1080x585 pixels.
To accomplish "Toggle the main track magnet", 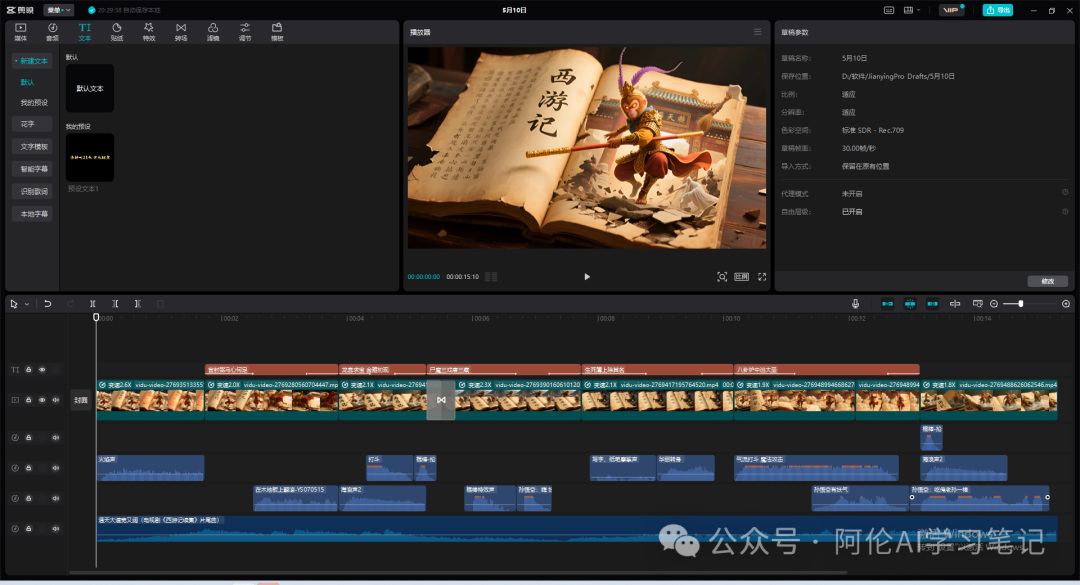I will pyautogui.click(x=887, y=304).
